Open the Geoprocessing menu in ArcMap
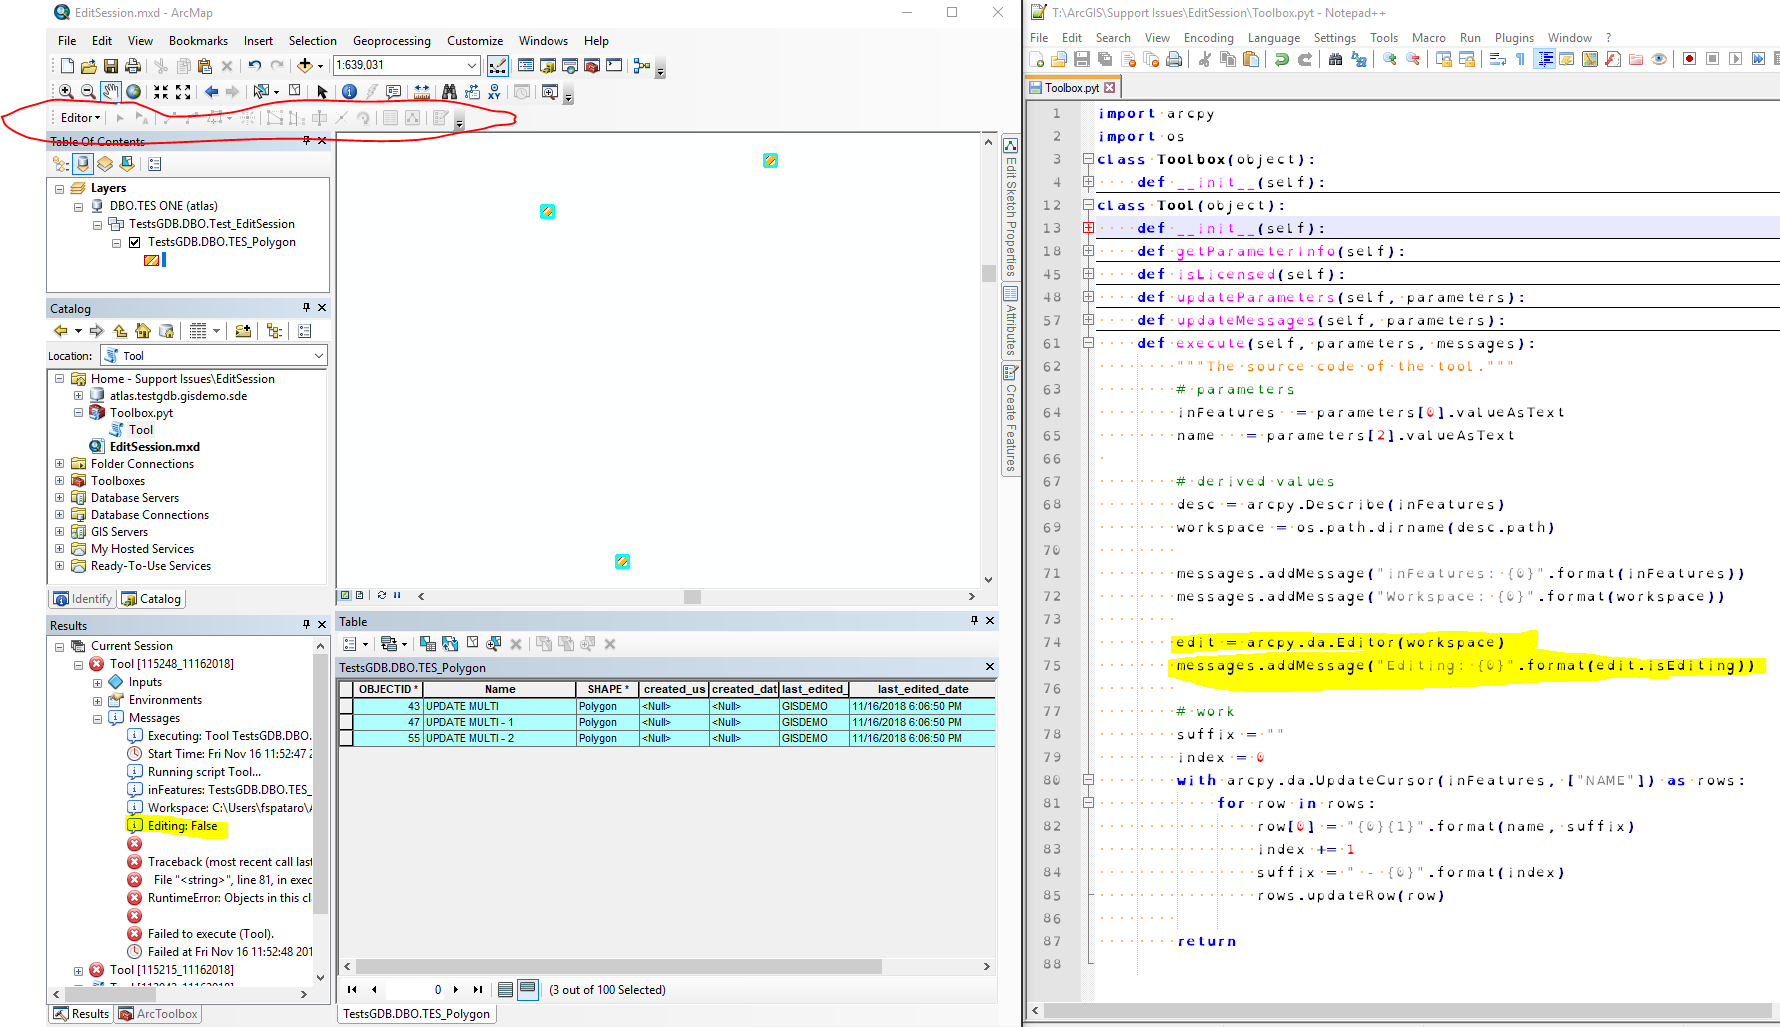1780x1027 pixels. (x=392, y=41)
